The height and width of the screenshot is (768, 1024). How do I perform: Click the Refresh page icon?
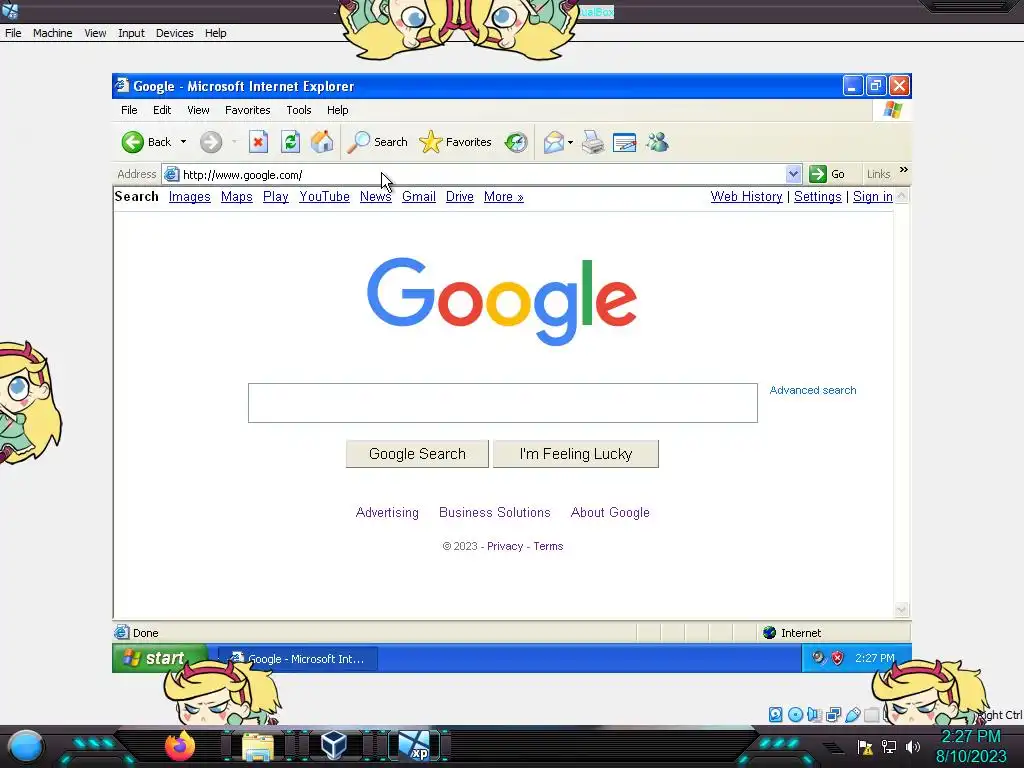291,142
